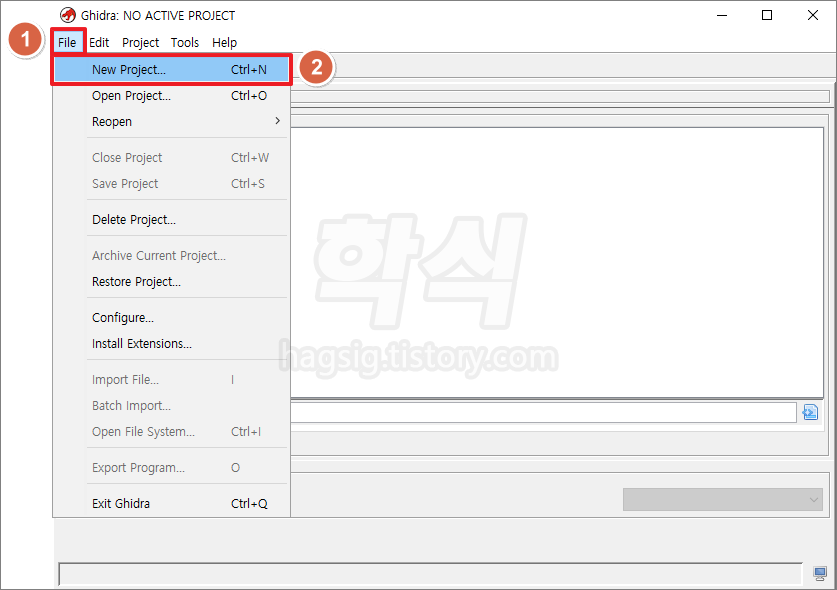Open the Tools menu
Viewport: 837px width, 590px height.
pyautogui.click(x=185, y=42)
